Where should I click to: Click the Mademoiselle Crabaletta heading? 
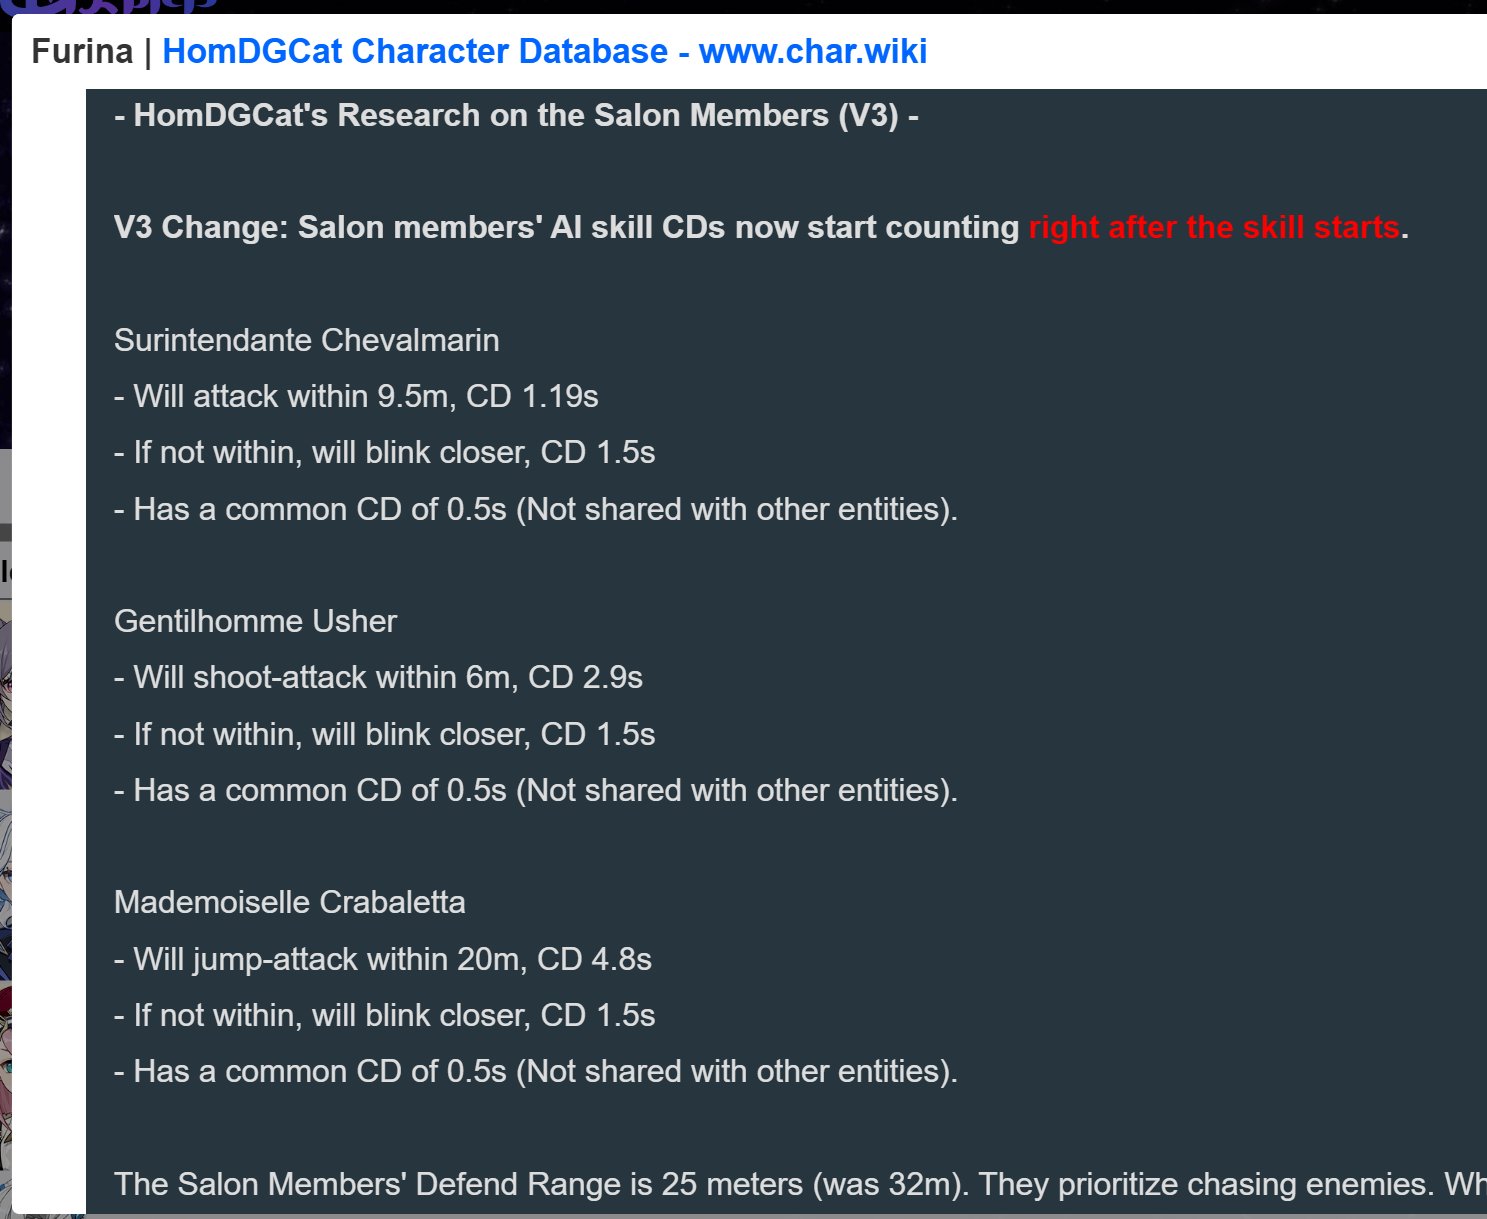(290, 902)
